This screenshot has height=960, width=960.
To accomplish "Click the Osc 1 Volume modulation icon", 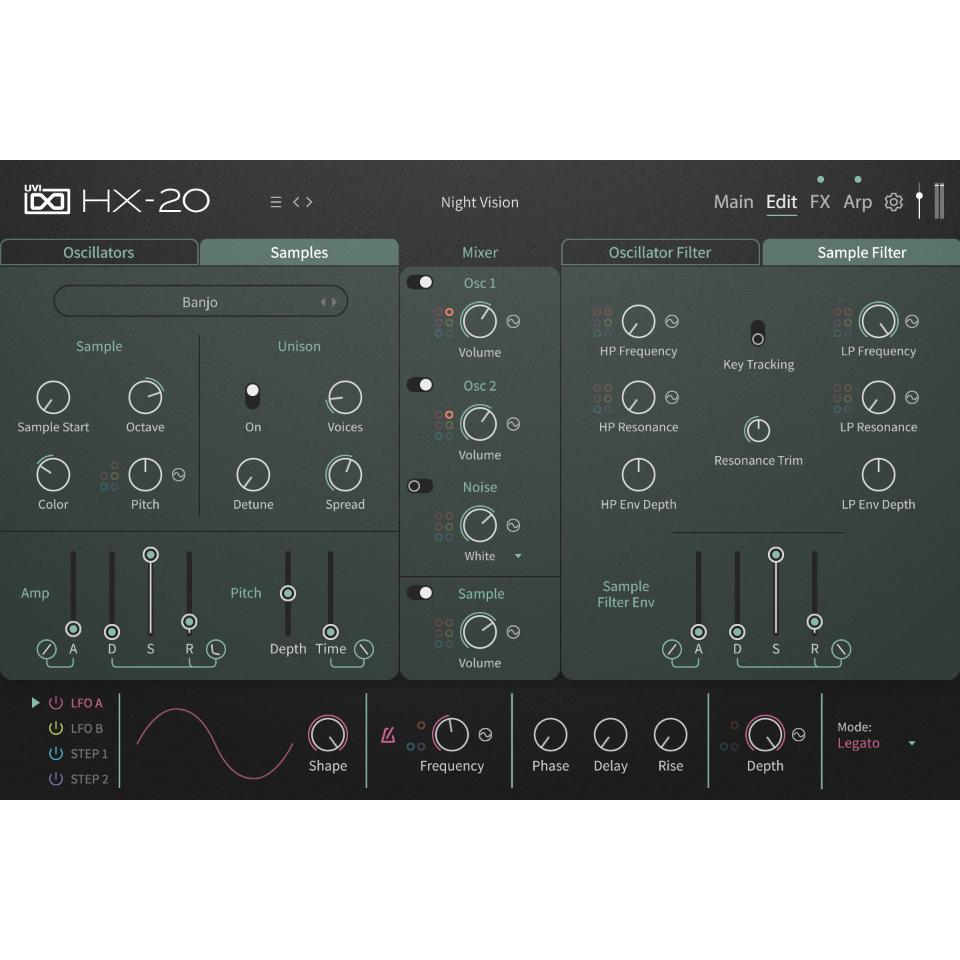I will tap(513, 321).
